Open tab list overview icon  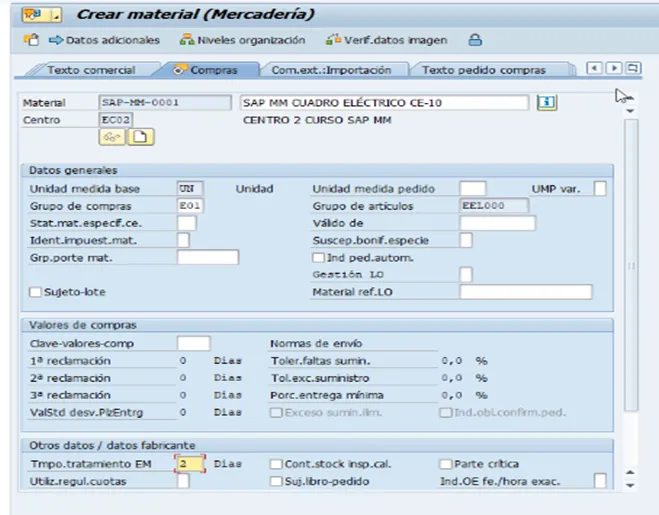(x=633, y=68)
